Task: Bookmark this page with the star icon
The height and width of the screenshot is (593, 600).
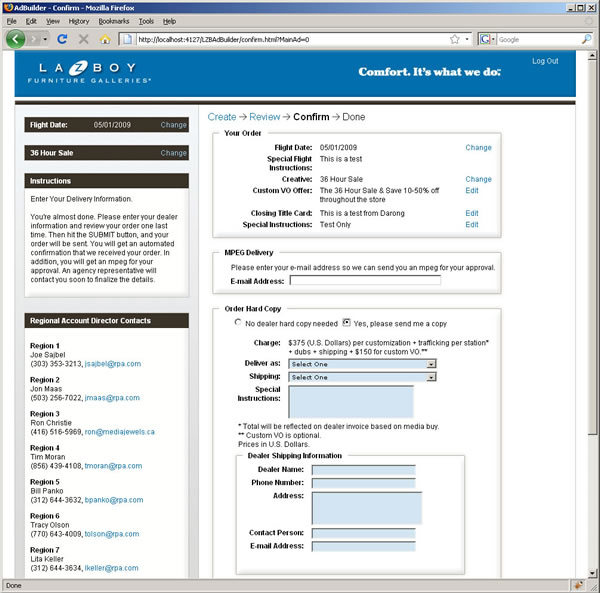Action: [454, 39]
